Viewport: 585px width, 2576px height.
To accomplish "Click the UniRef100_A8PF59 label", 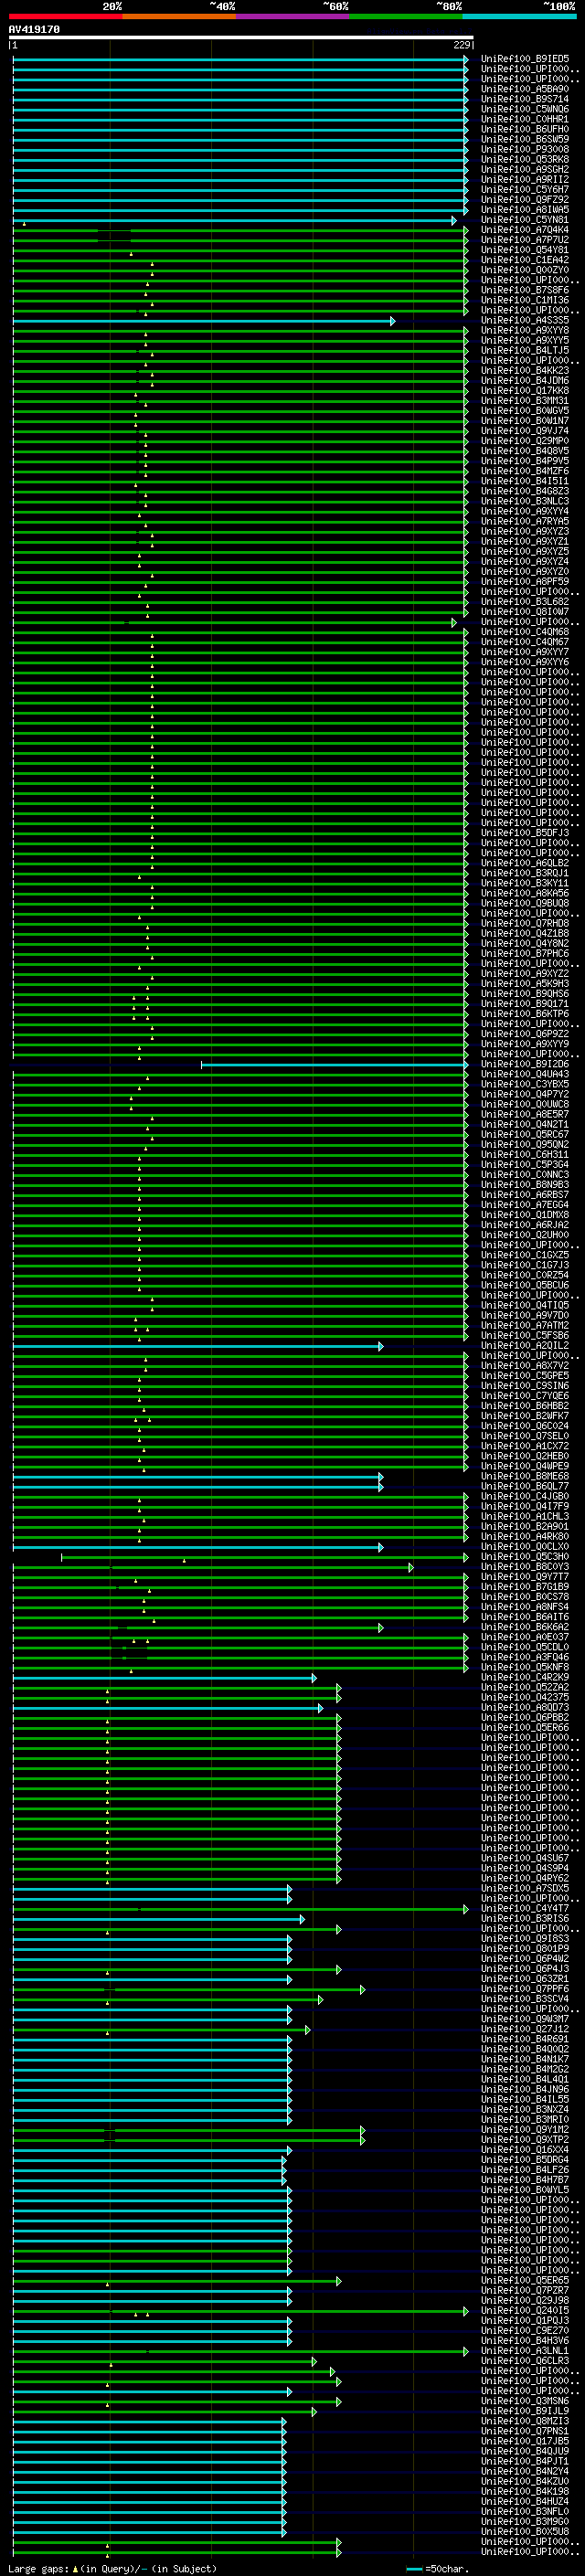I will pos(525,582).
